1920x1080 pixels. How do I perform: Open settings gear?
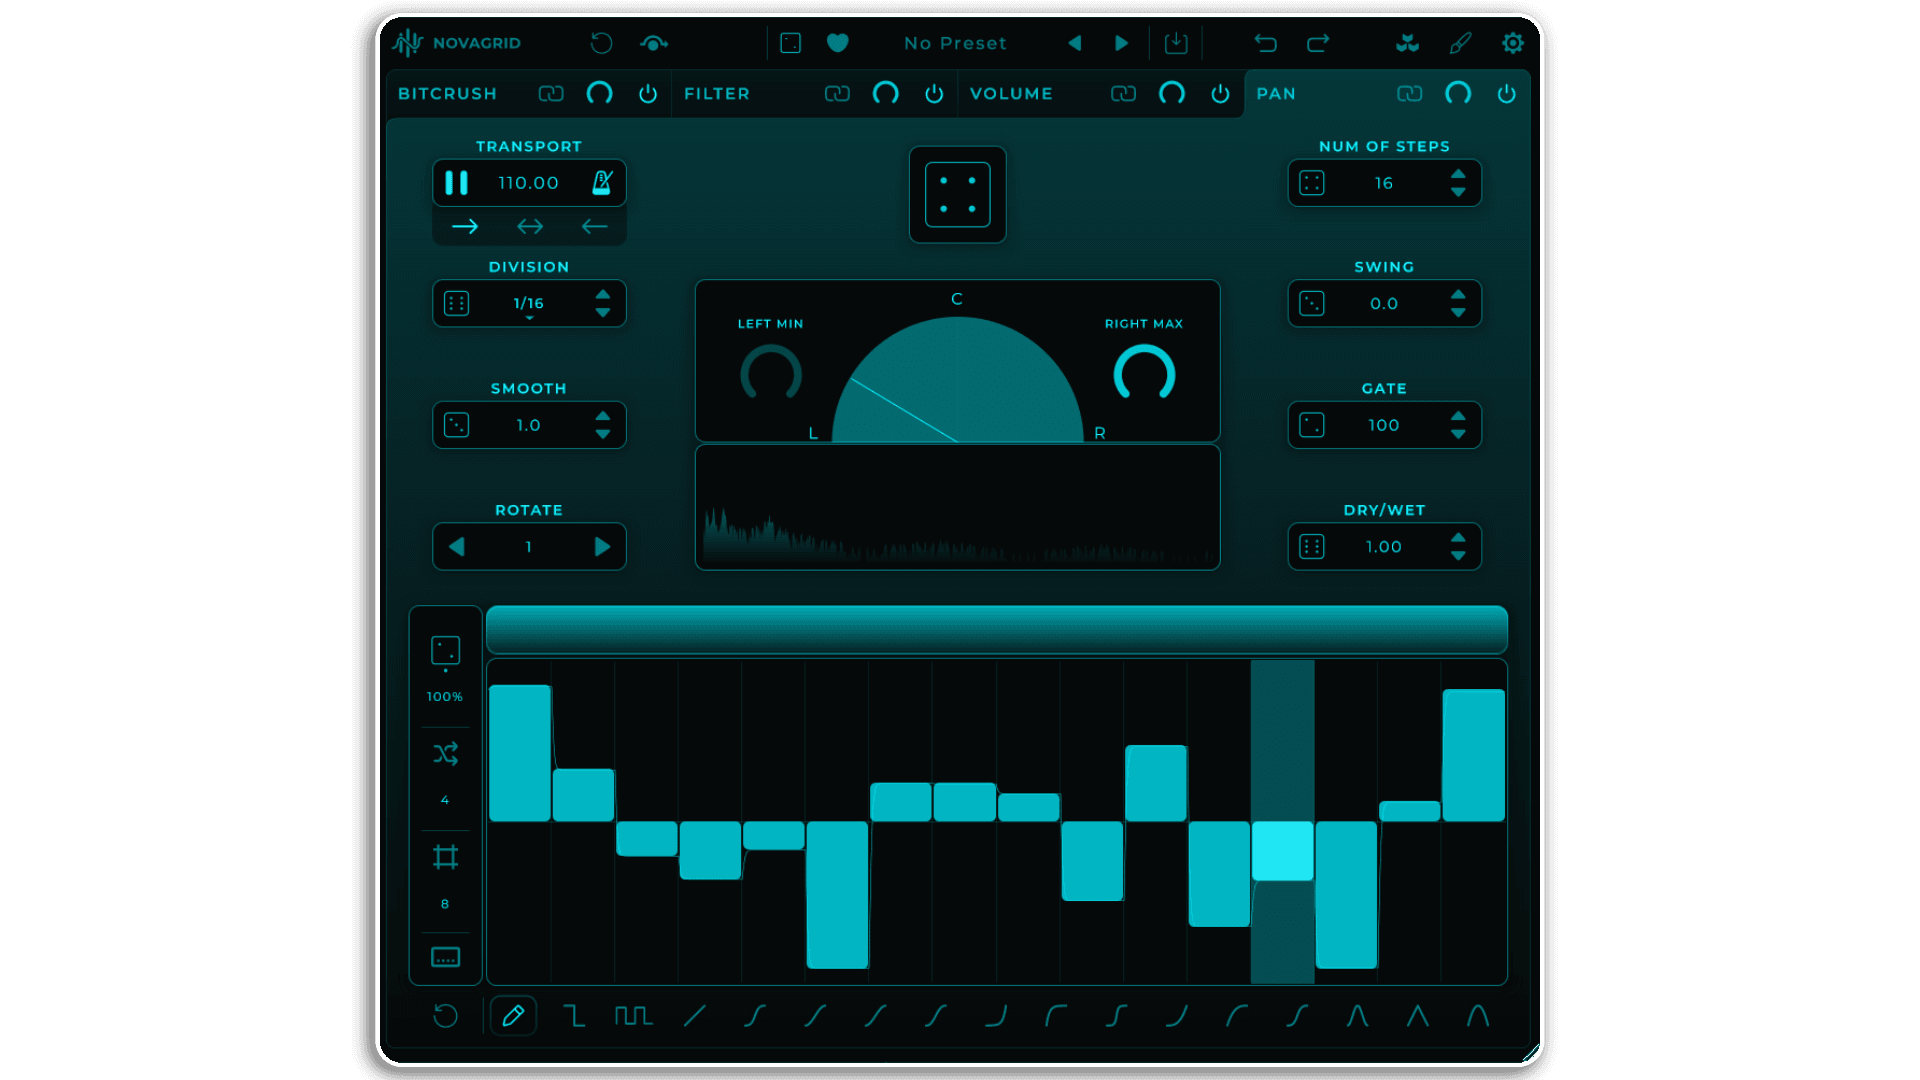coord(1512,43)
